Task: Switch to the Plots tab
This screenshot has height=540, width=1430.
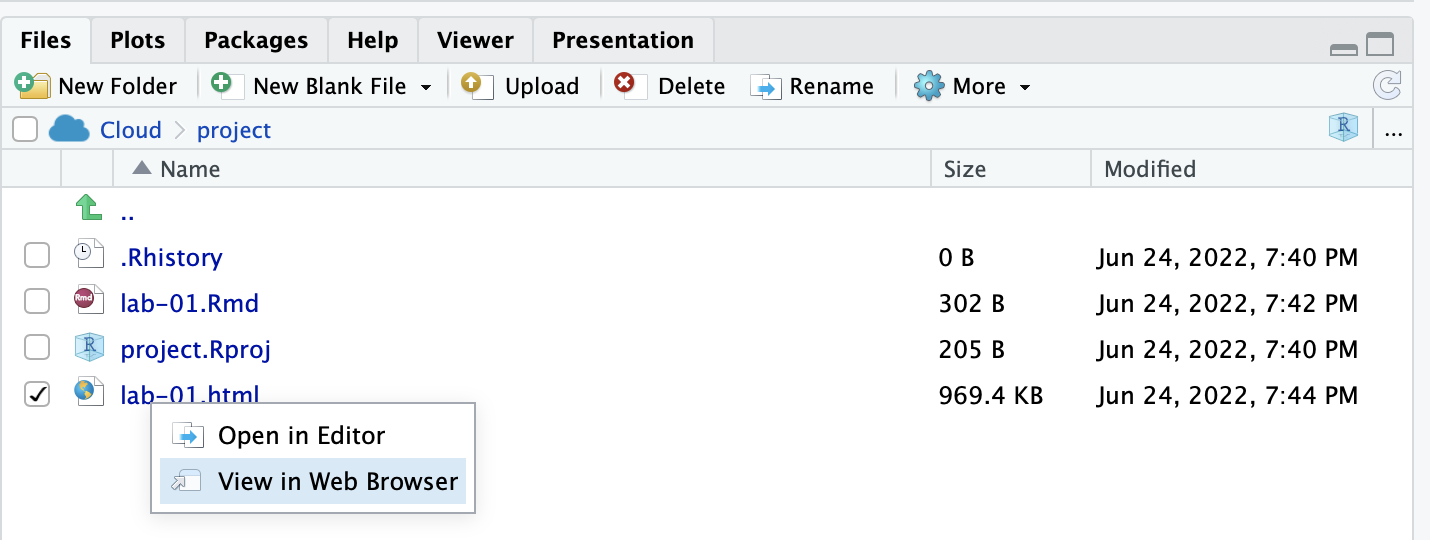Action: [x=138, y=41]
